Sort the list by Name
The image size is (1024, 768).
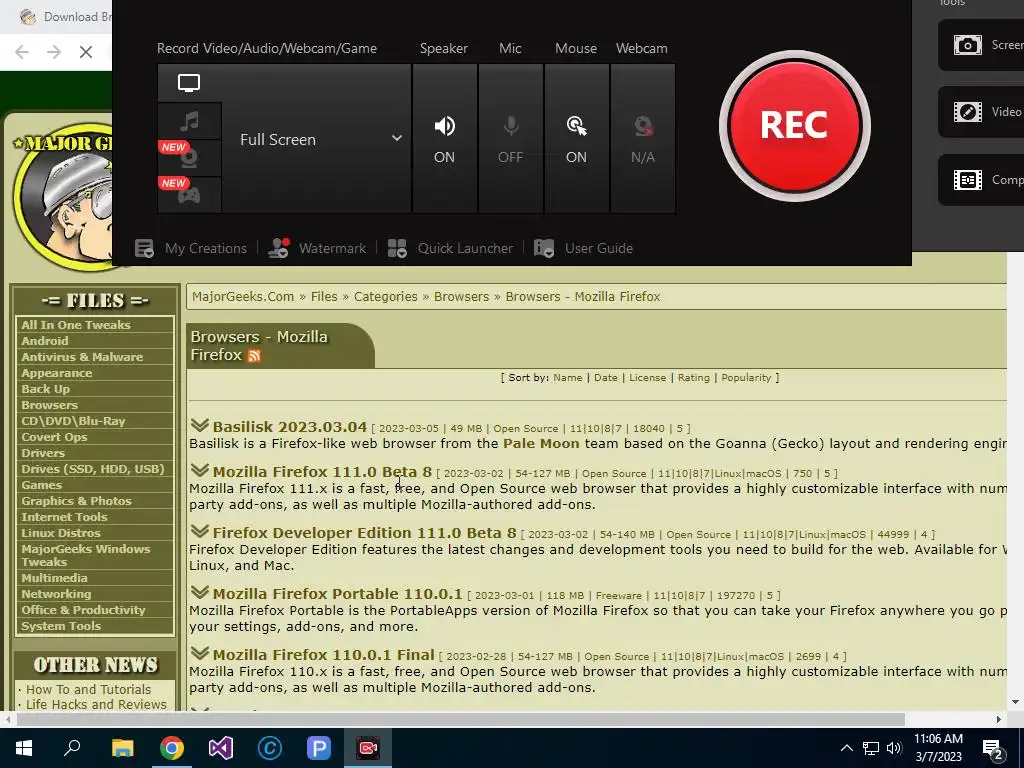pyautogui.click(x=568, y=377)
